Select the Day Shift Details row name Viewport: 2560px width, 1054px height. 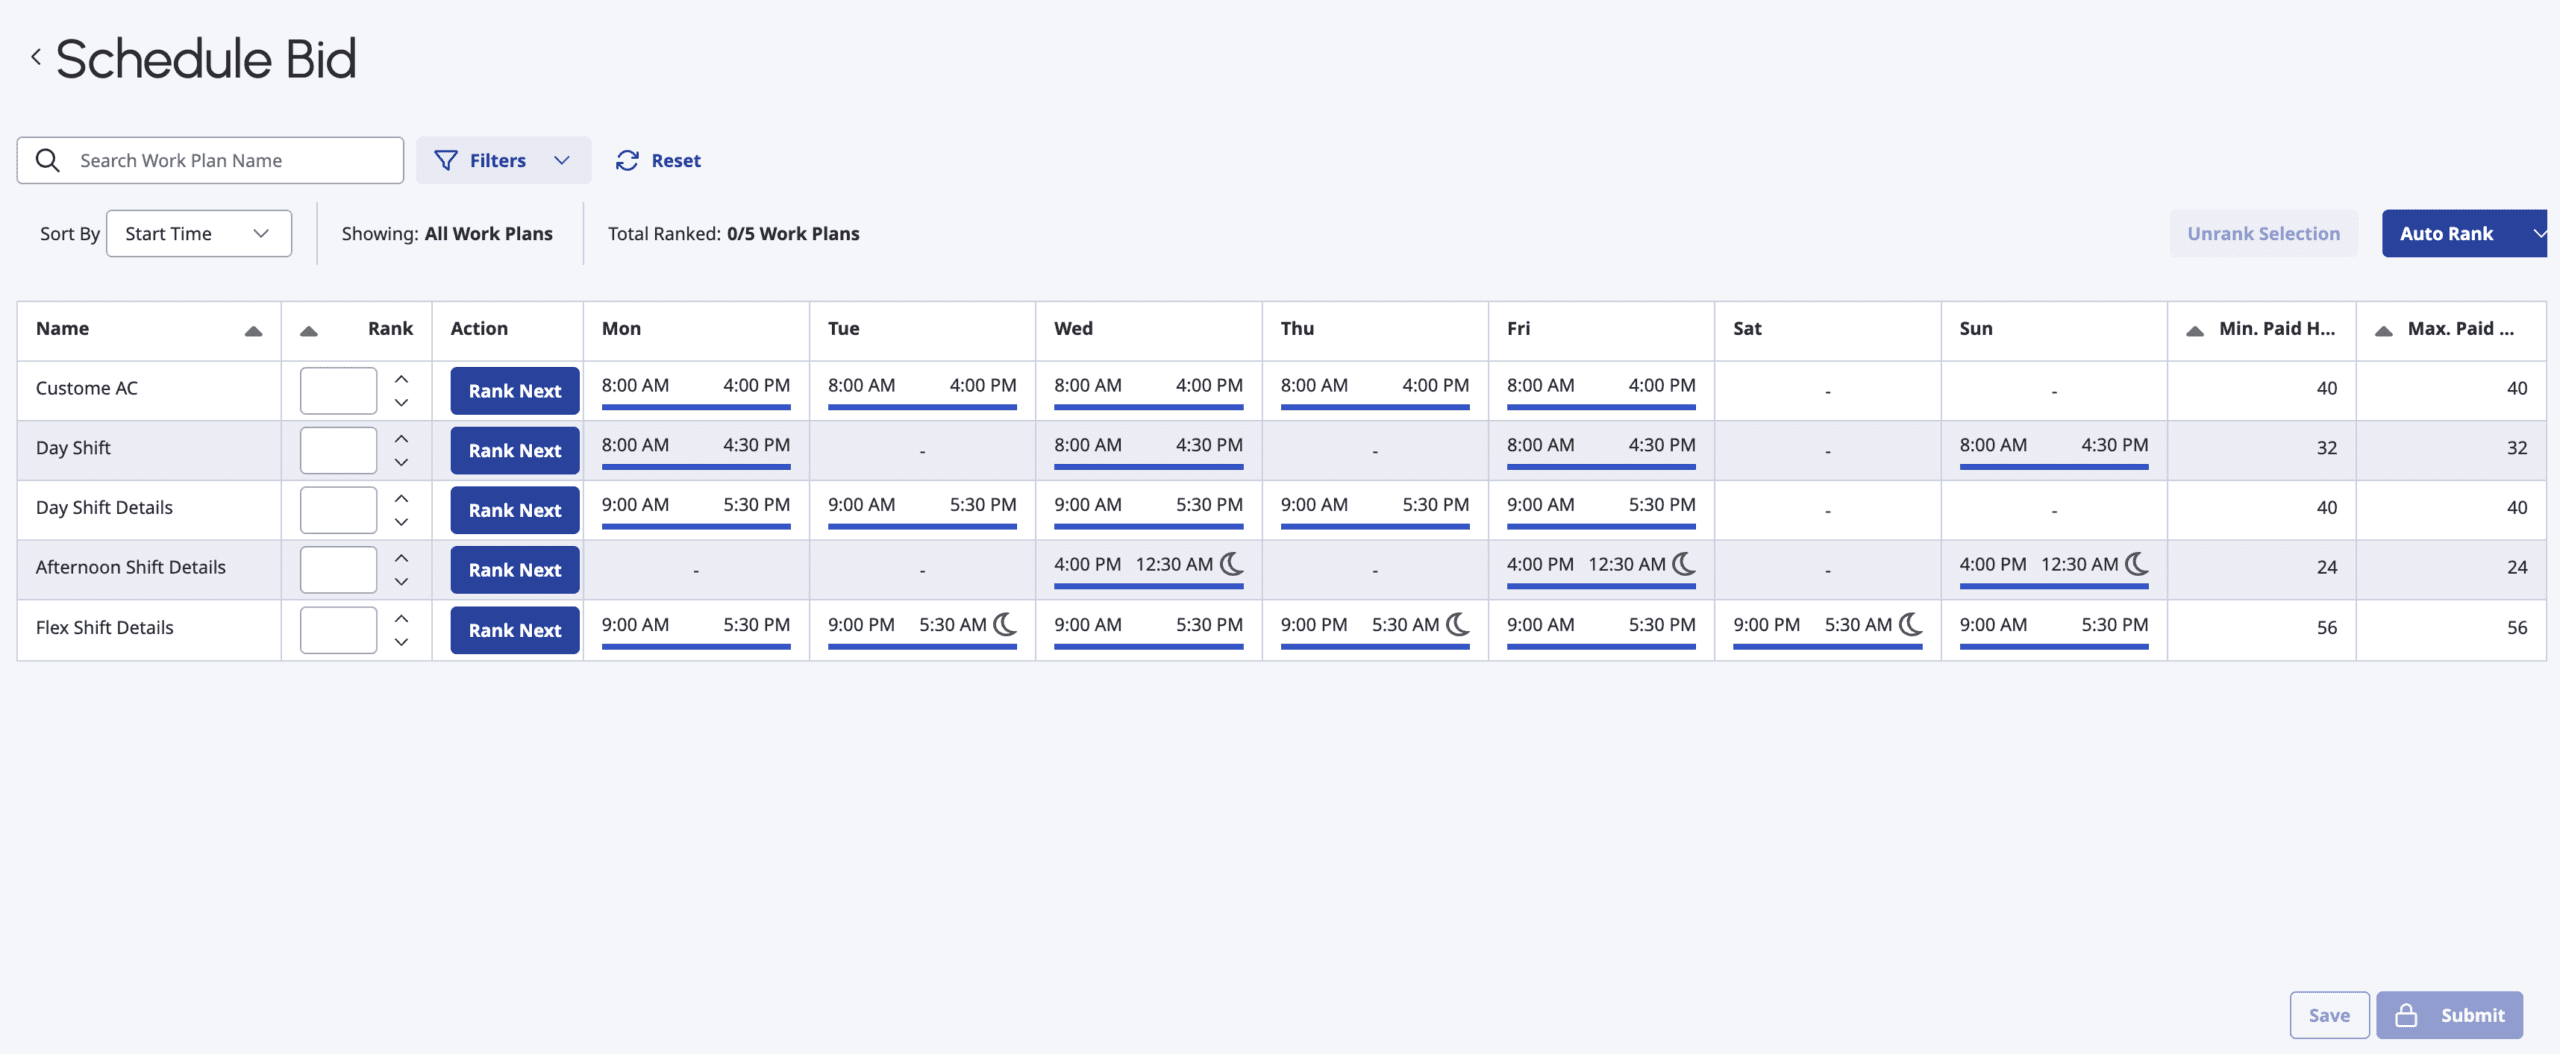pos(104,507)
